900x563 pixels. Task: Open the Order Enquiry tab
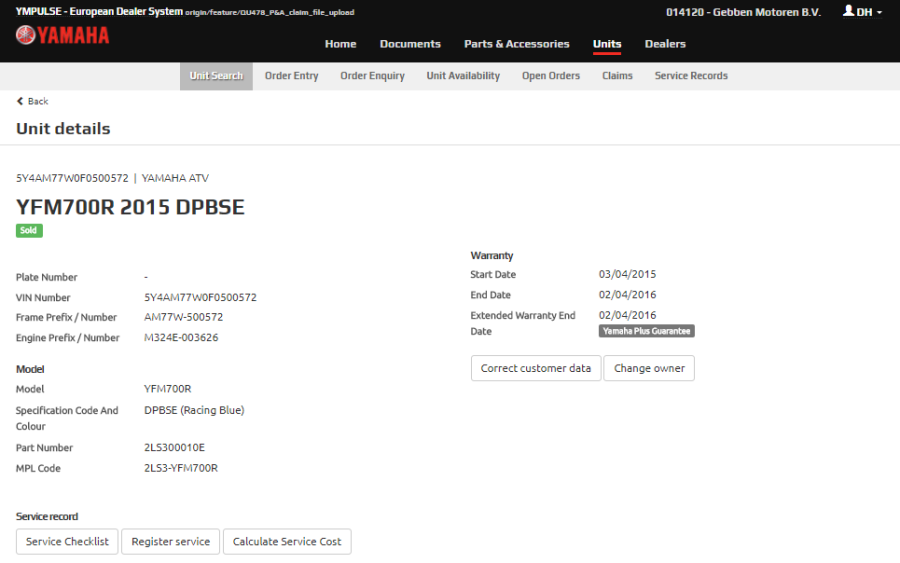click(373, 76)
